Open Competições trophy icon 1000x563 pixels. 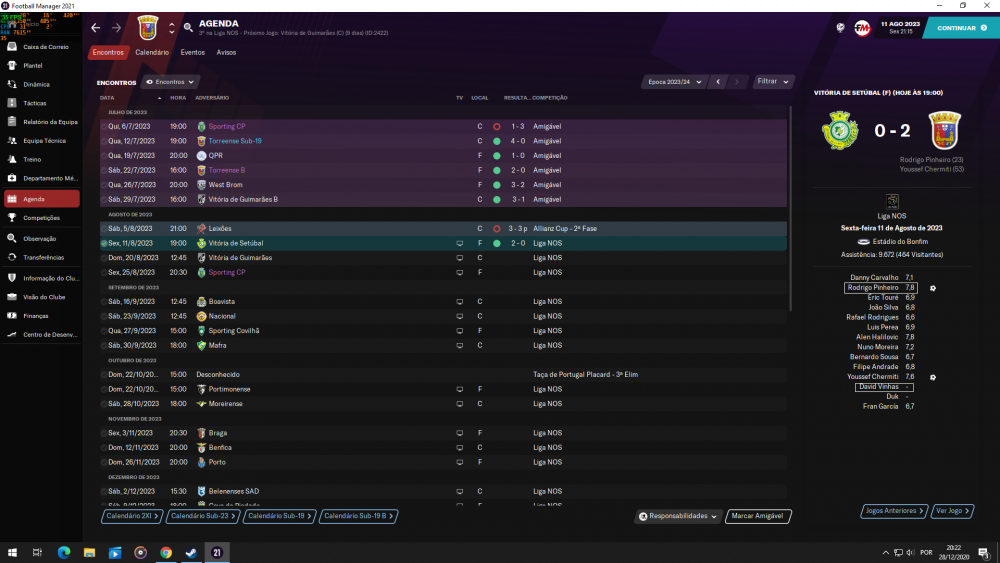[12, 217]
